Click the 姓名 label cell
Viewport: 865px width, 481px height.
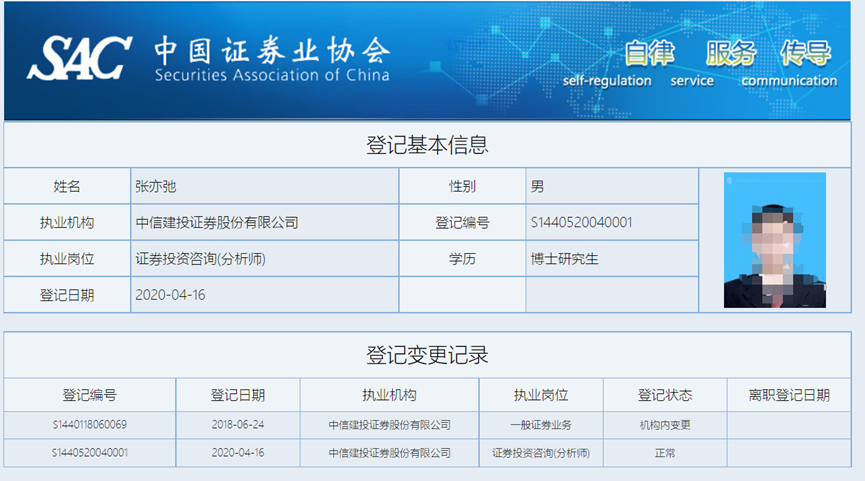(x=67, y=186)
